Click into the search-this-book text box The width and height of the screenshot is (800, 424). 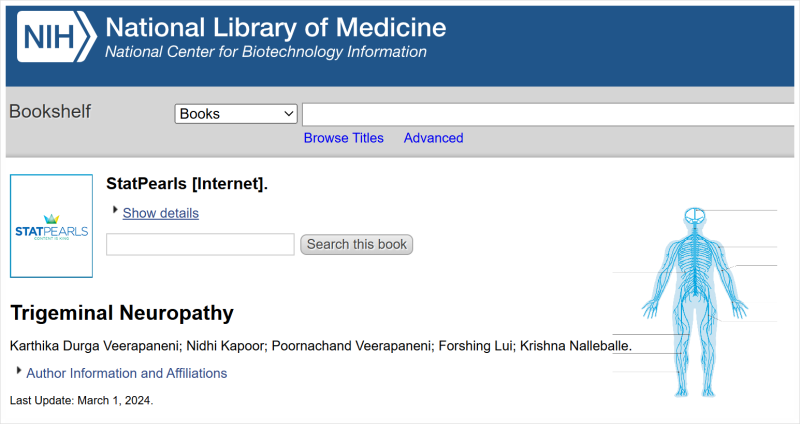(200, 244)
